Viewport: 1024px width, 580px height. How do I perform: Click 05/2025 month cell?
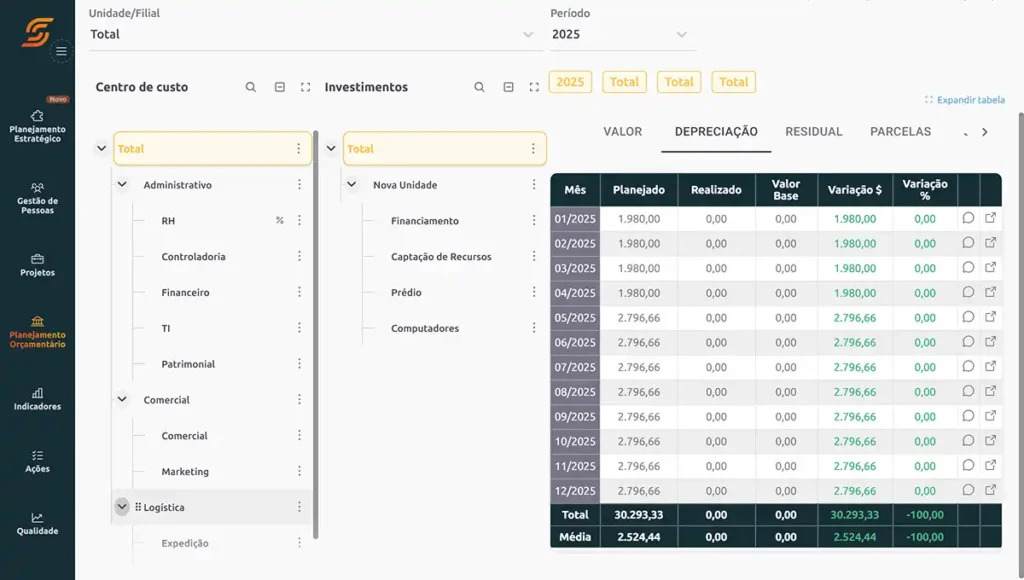(575, 317)
